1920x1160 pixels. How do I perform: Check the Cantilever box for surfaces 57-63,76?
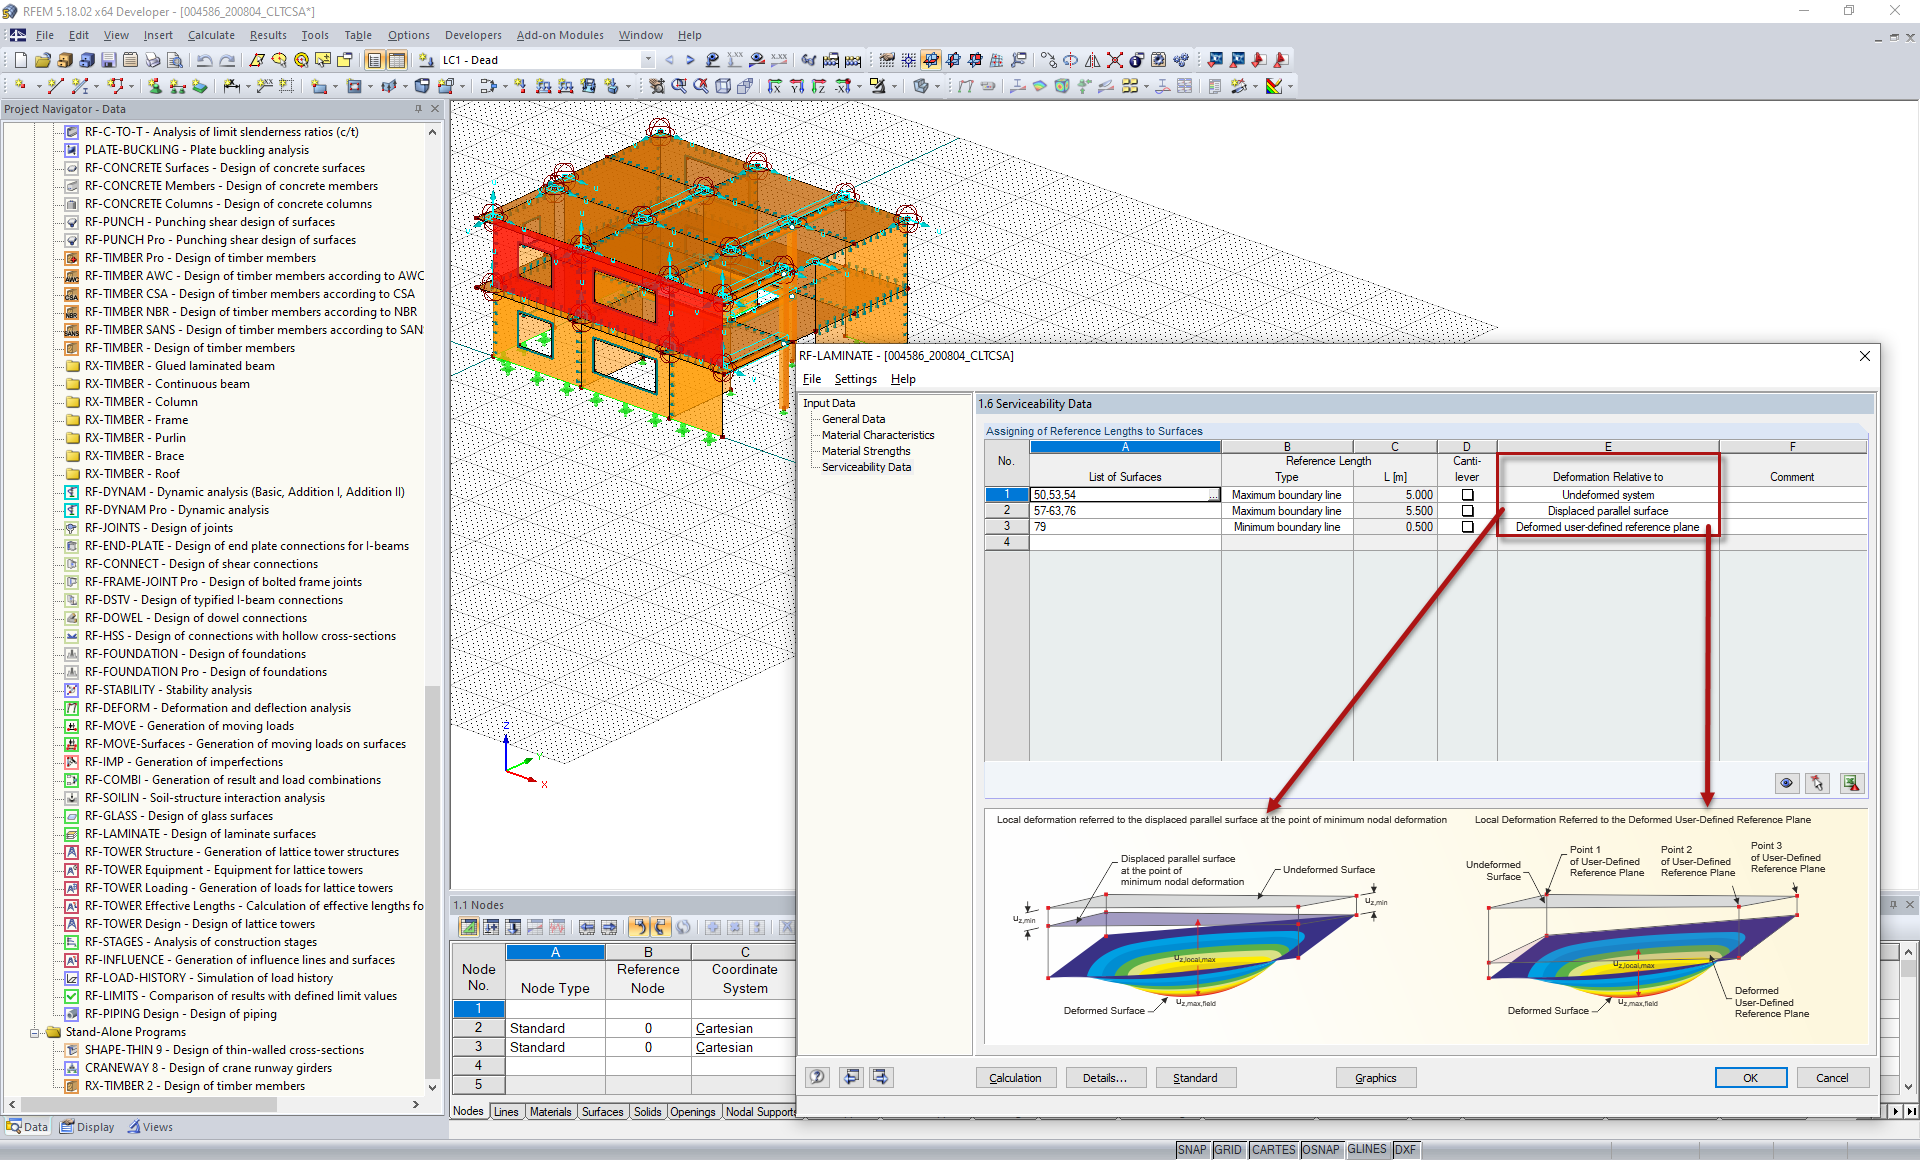(x=1466, y=510)
